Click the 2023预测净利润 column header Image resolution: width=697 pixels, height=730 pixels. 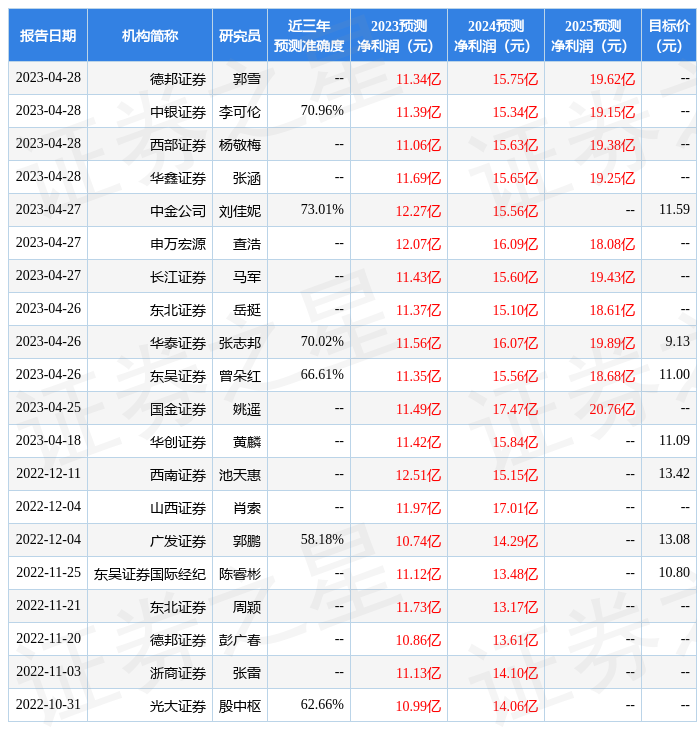[399, 35]
